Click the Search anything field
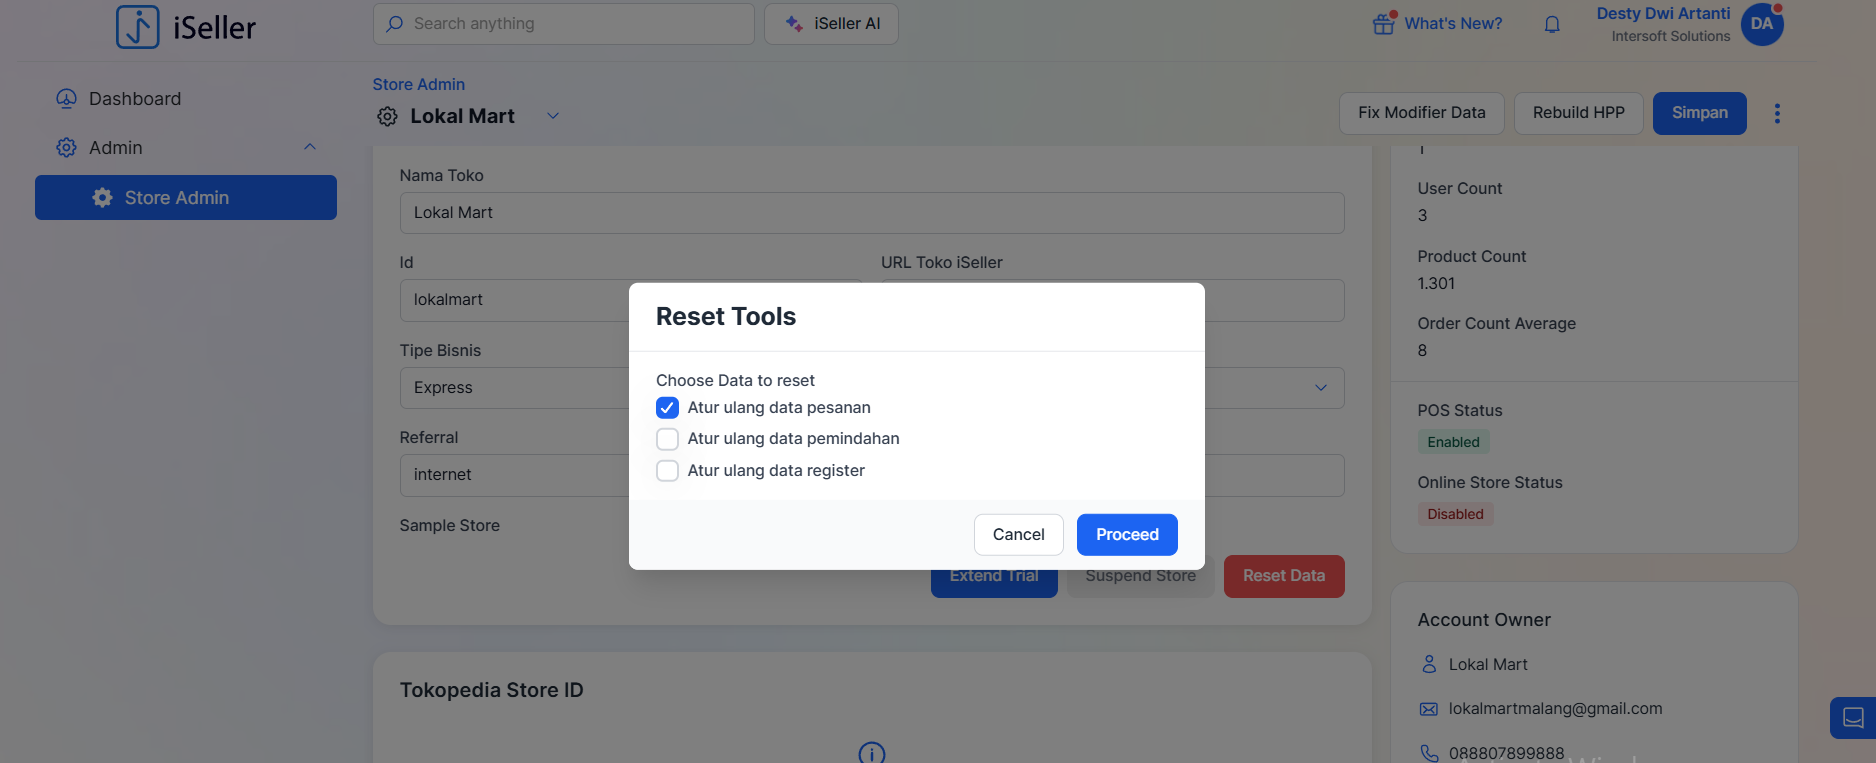 (x=564, y=24)
